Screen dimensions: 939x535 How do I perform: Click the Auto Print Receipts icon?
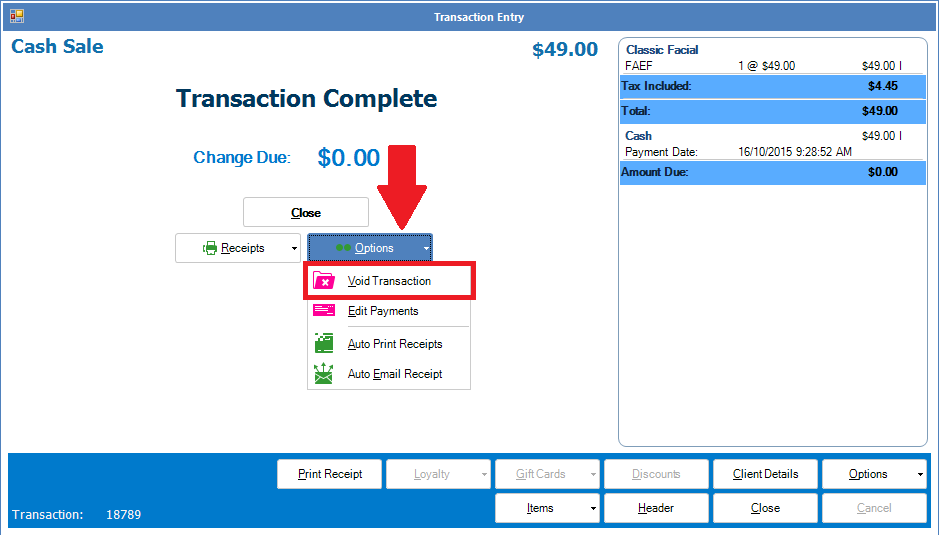324,344
